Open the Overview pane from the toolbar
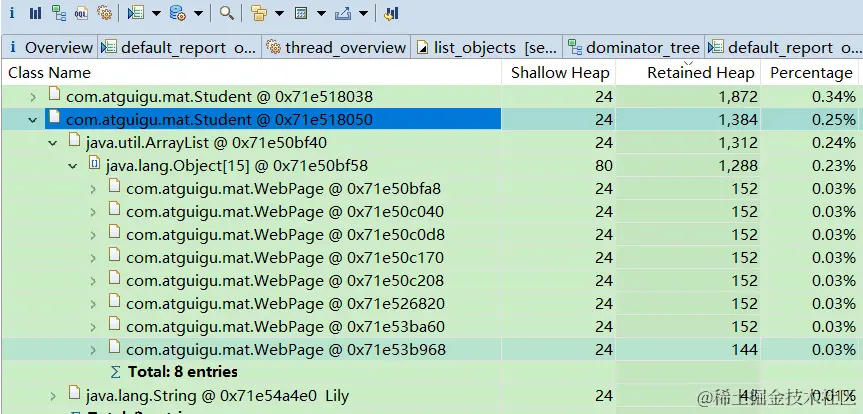Screen dimensions: 863x414 click(x=12, y=13)
